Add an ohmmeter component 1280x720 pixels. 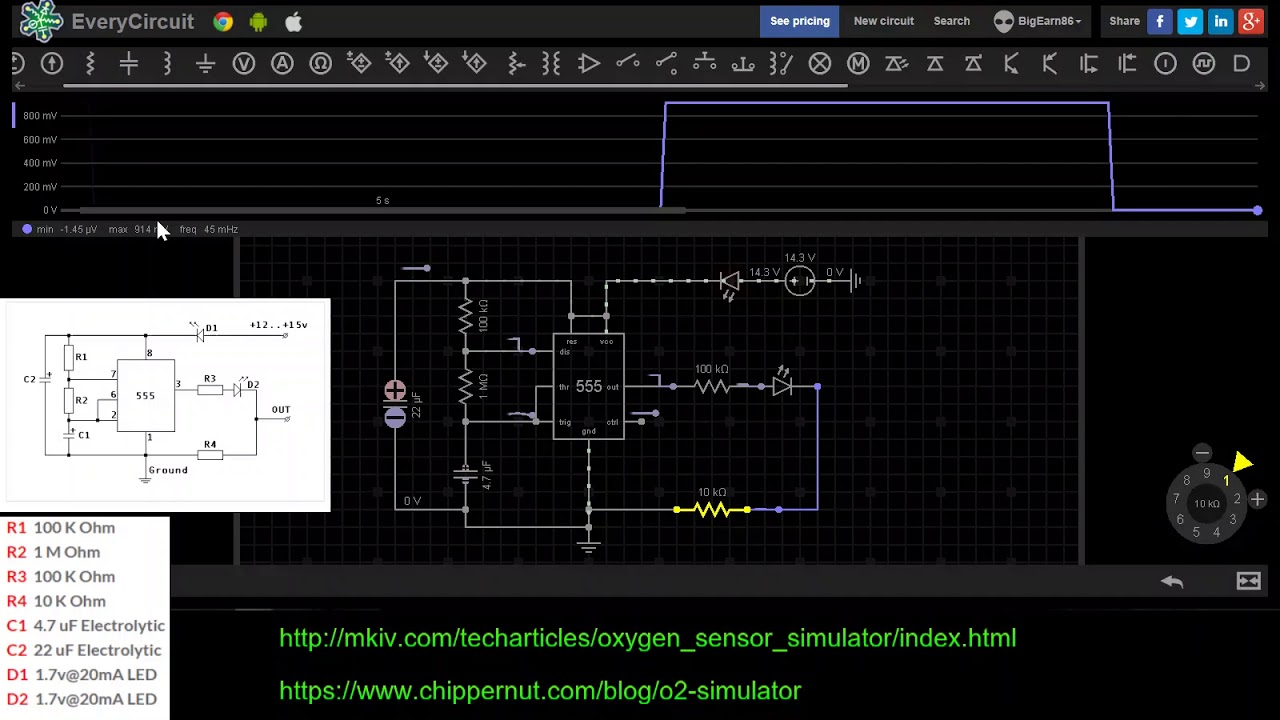coord(320,64)
